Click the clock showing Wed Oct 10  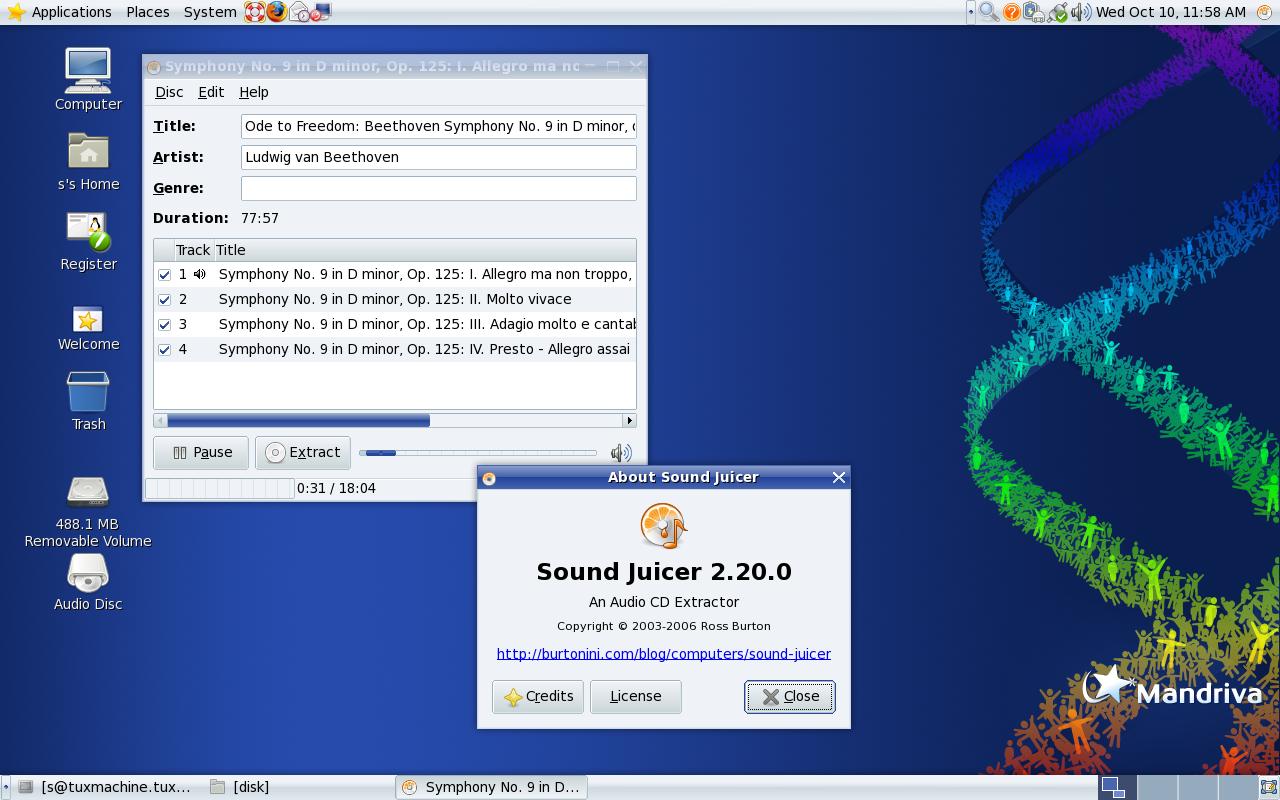tap(1171, 12)
